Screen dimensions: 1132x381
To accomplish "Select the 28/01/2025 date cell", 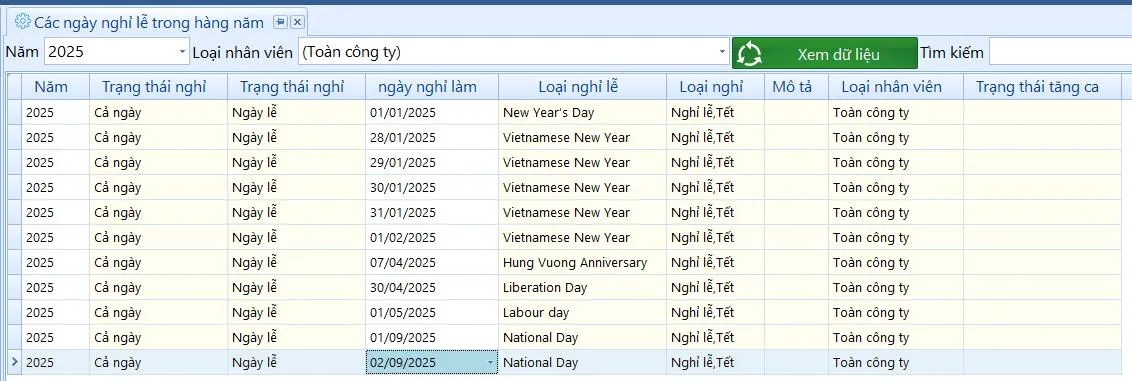I will pos(432,137).
